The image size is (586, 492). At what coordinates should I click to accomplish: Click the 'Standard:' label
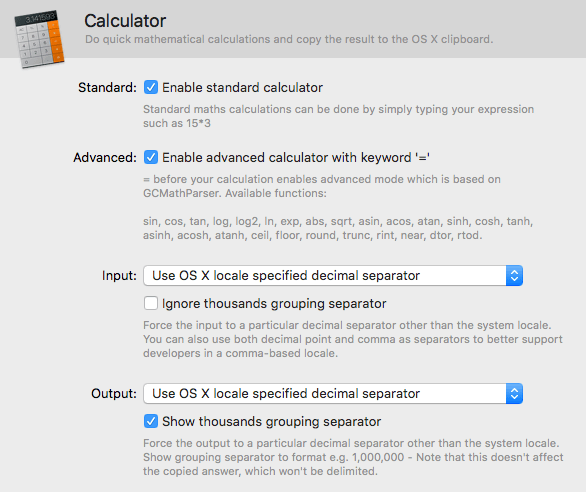coord(107,87)
